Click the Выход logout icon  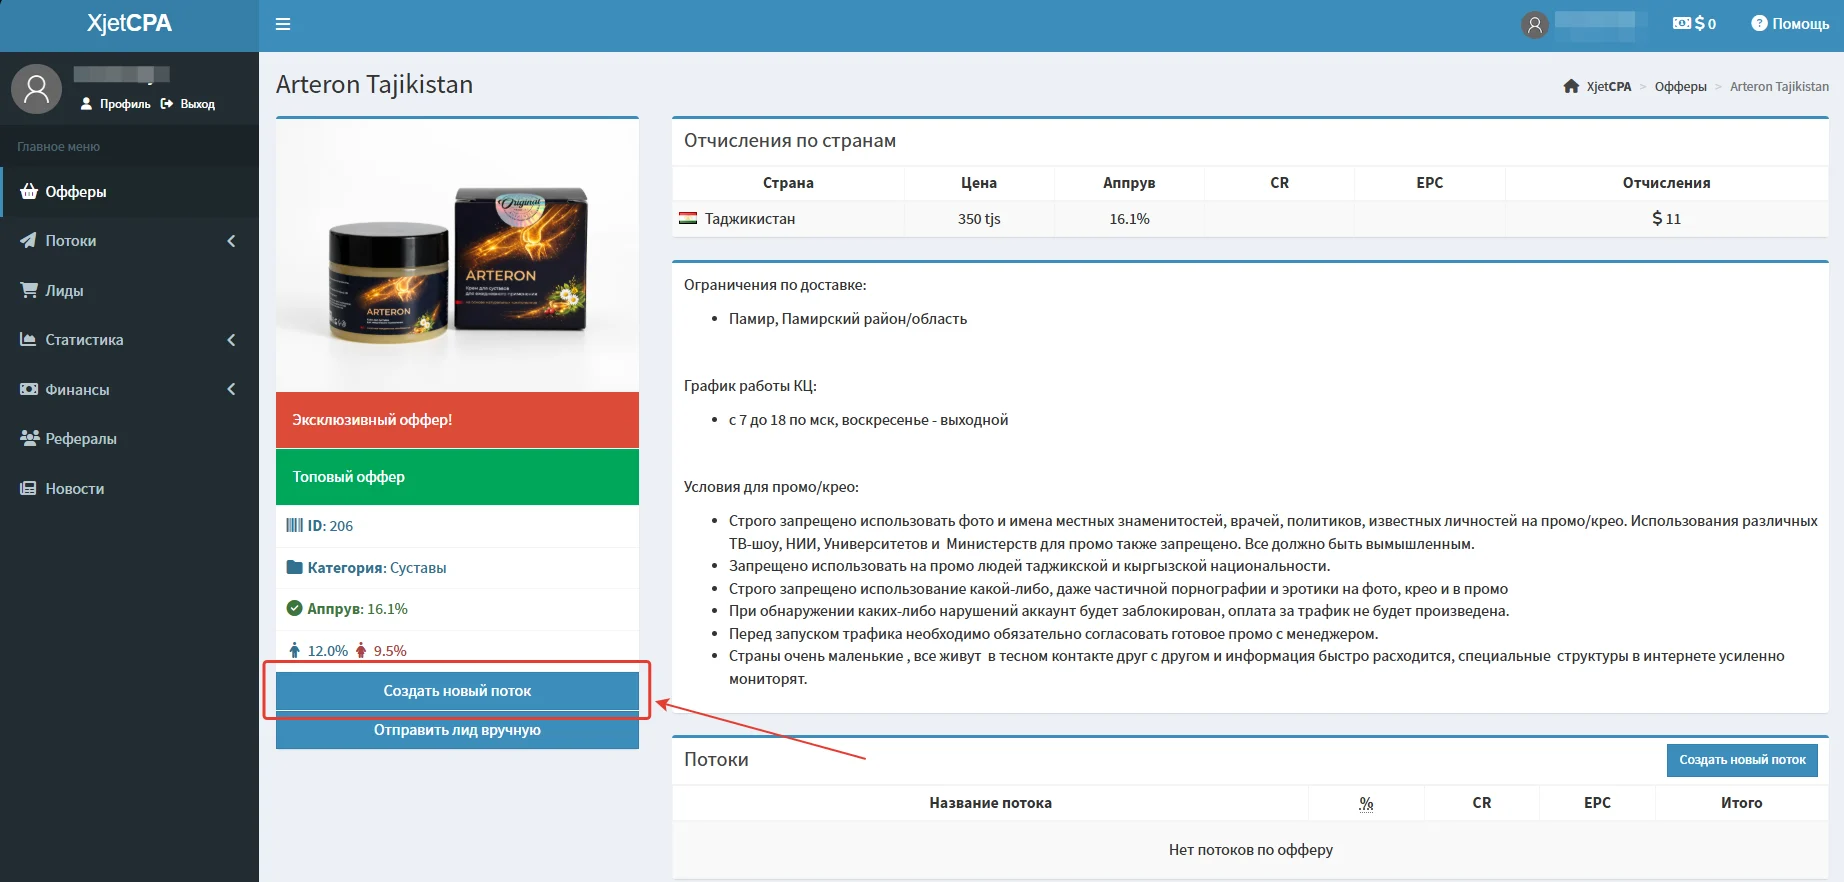click(x=167, y=104)
